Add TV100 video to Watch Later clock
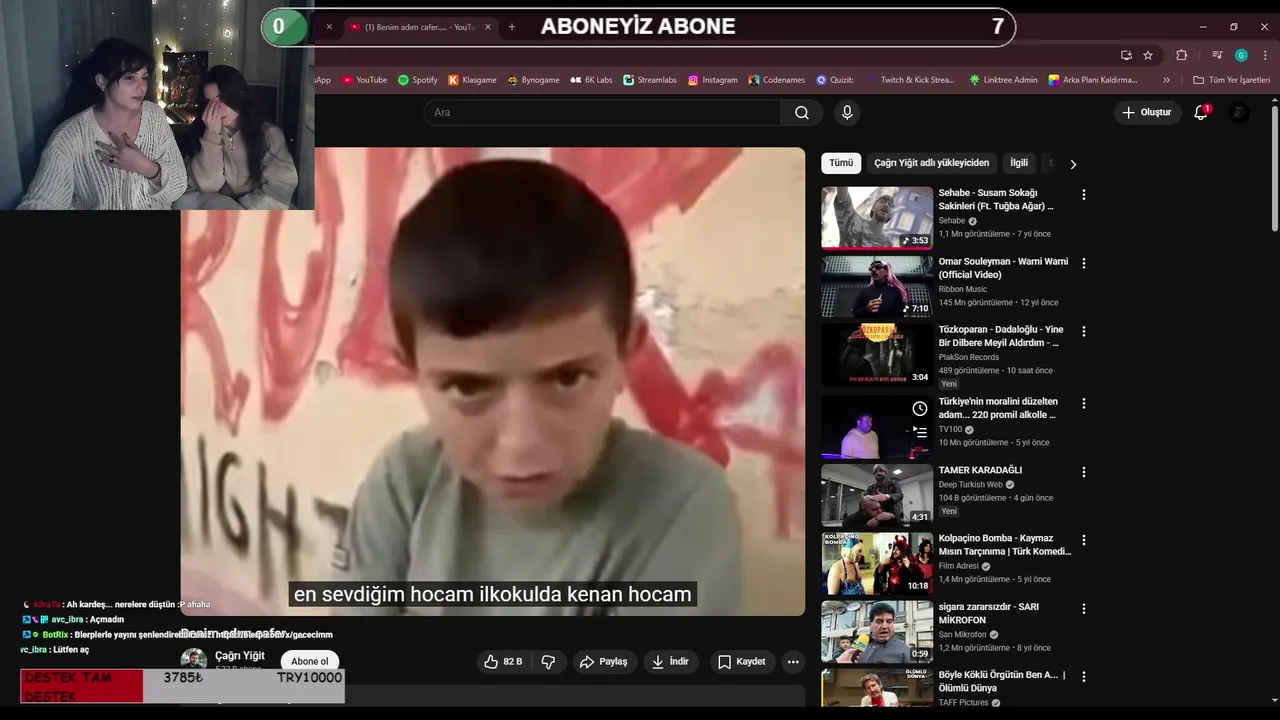 pyautogui.click(x=920, y=408)
